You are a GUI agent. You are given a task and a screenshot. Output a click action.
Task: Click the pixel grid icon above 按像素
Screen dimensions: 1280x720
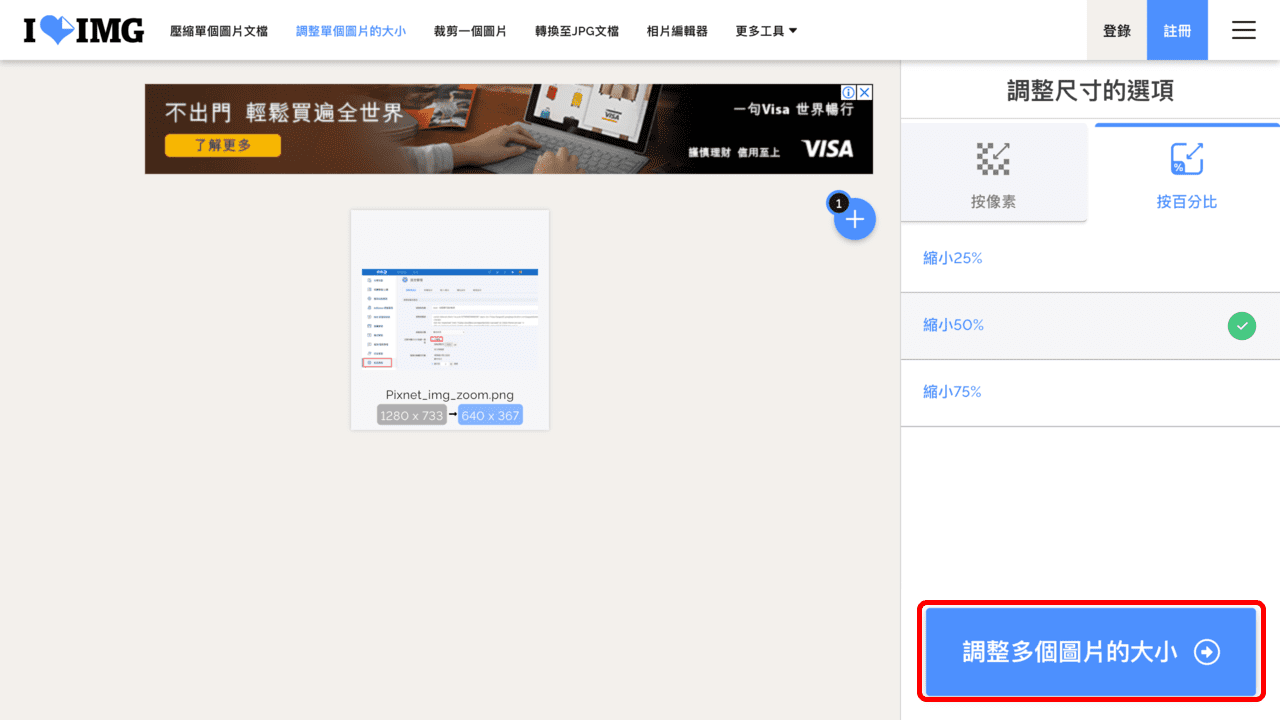tap(993, 157)
